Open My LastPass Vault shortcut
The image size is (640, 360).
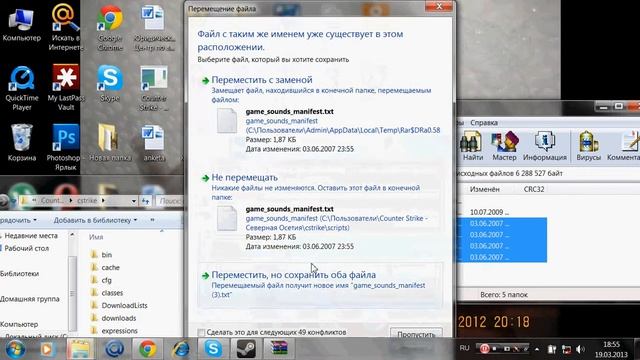pos(66,88)
